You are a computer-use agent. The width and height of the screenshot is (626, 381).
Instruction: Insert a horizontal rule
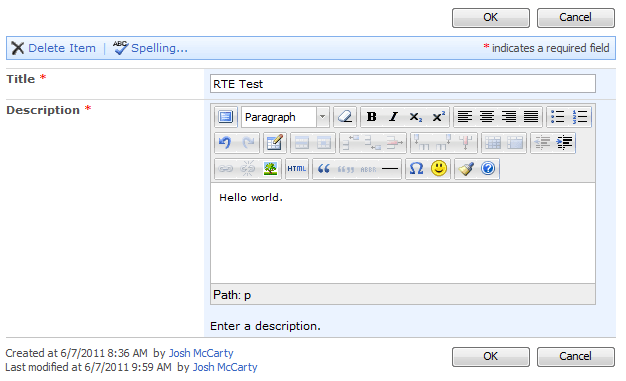(x=390, y=169)
